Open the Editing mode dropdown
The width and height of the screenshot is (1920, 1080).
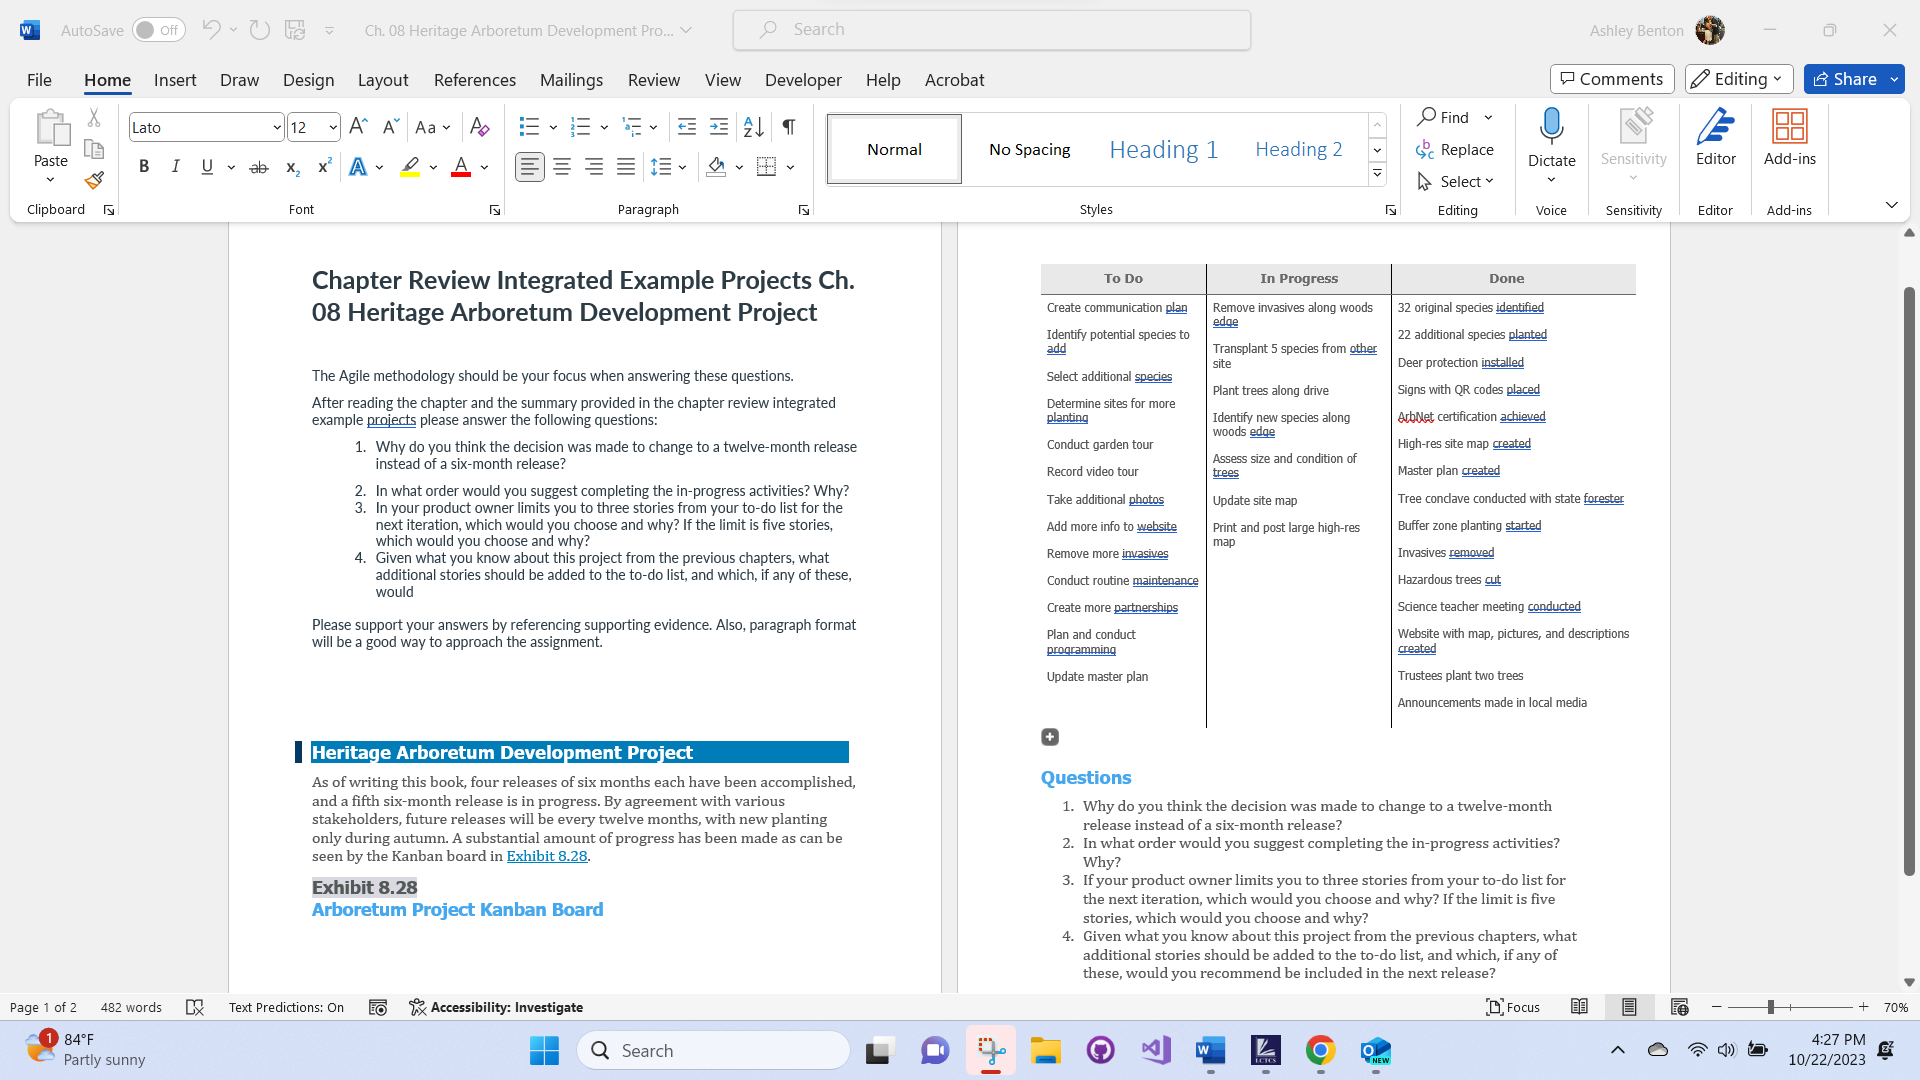1738,78
